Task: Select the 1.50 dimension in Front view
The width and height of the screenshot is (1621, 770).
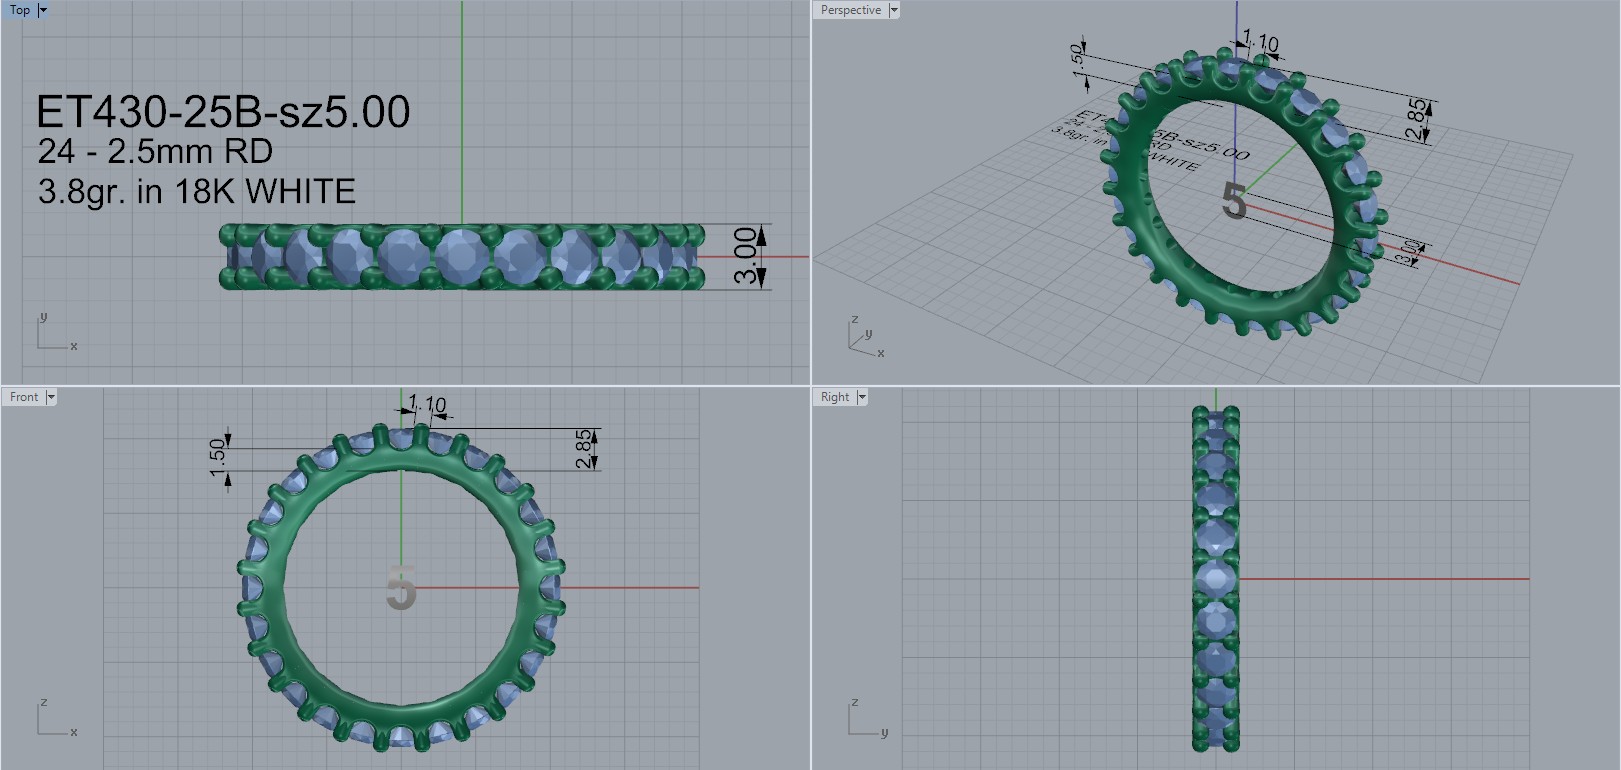Action: point(217,457)
